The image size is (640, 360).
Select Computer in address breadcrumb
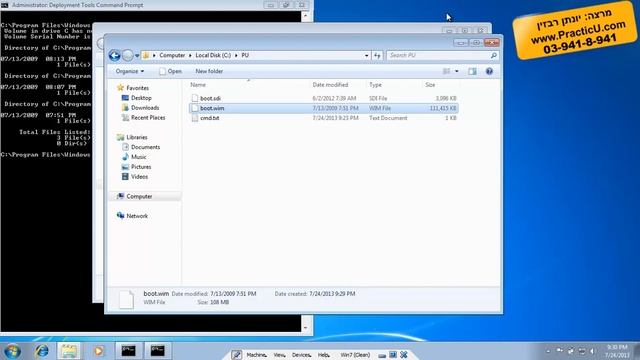pyautogui.click(x=172, y=55)
